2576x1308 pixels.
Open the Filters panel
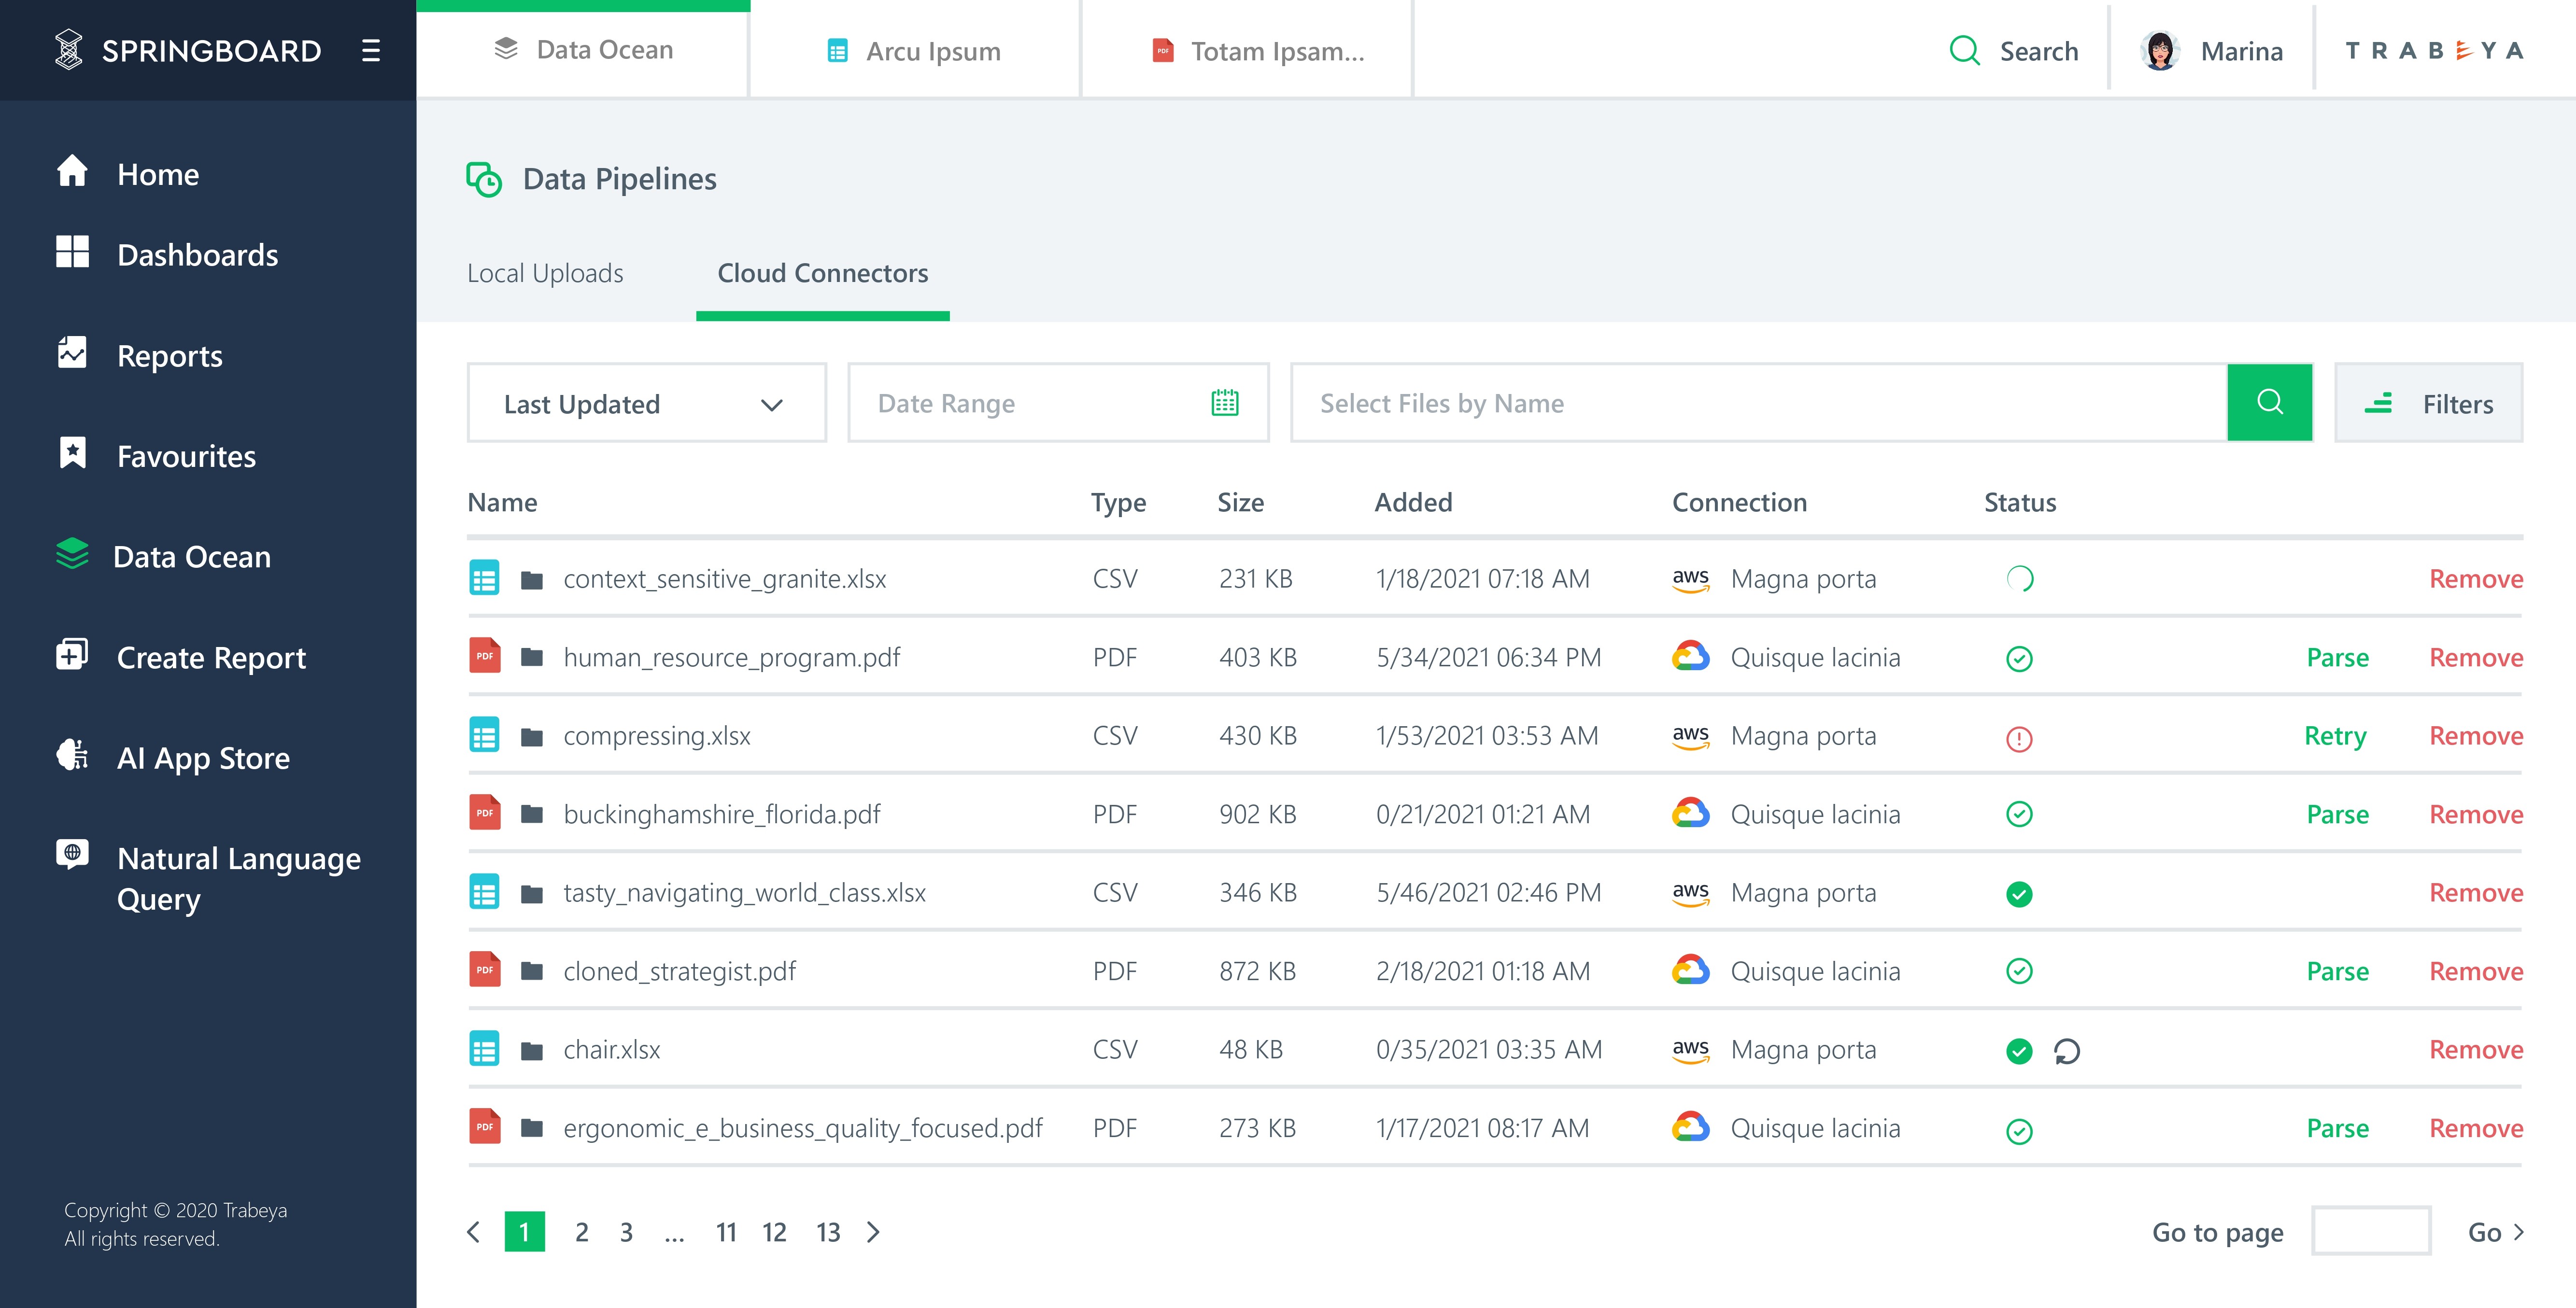click(x=2429, y=403)
